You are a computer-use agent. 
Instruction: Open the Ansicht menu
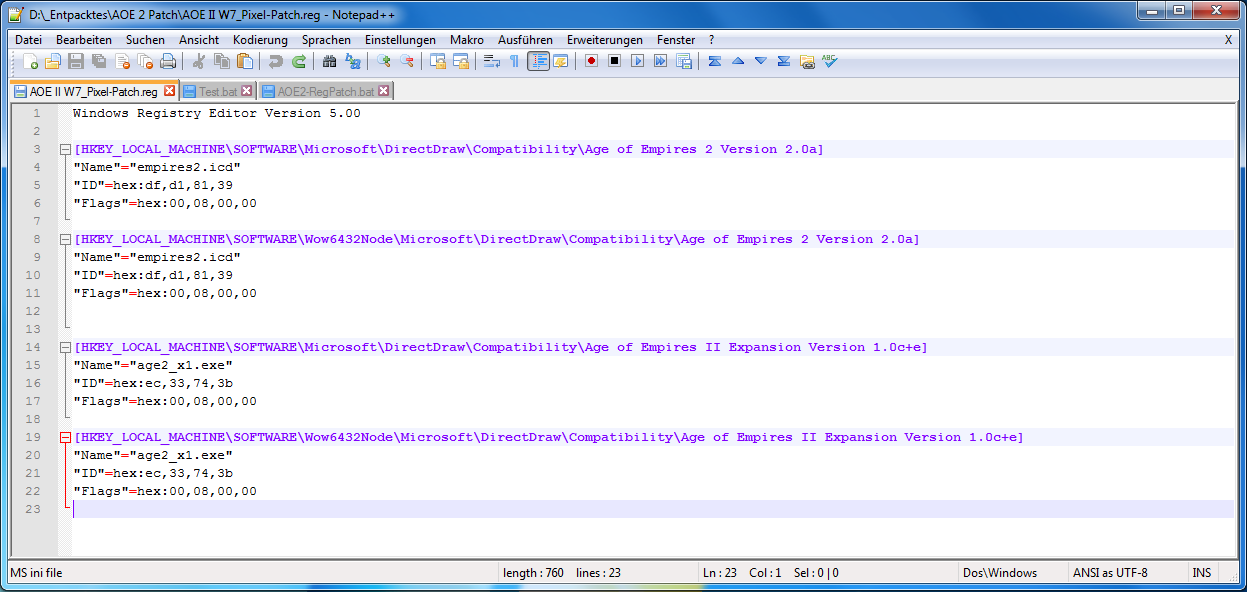click(199, 40)
